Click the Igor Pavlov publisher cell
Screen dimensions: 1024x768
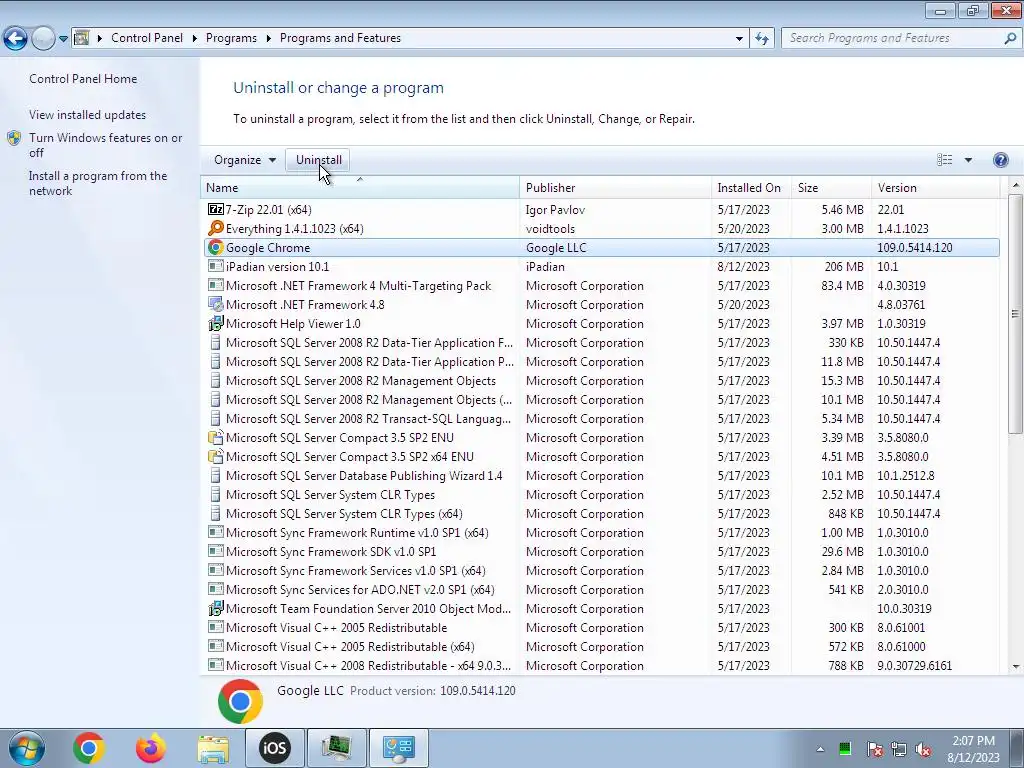555,210
